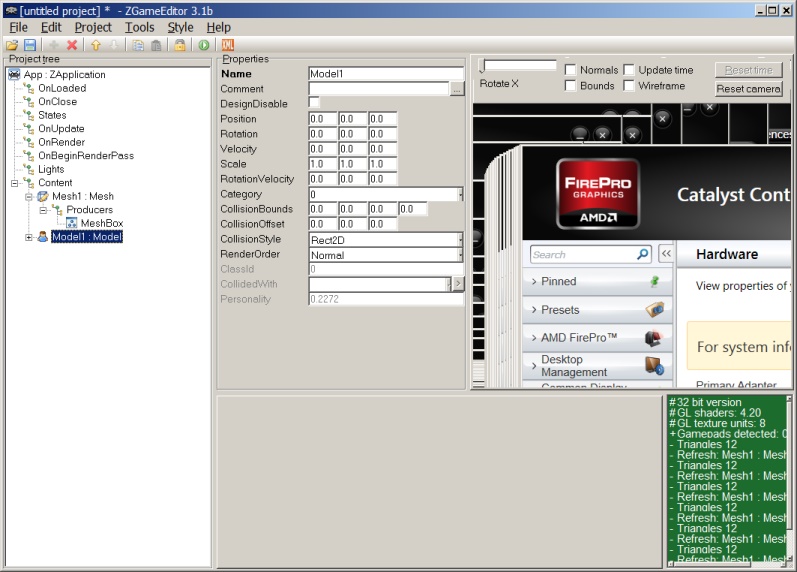Image resolution: width=797 pixels, height=572 pixels.
Task: Click the FirePro Graphics AMD logo
Action: (598, 194)
